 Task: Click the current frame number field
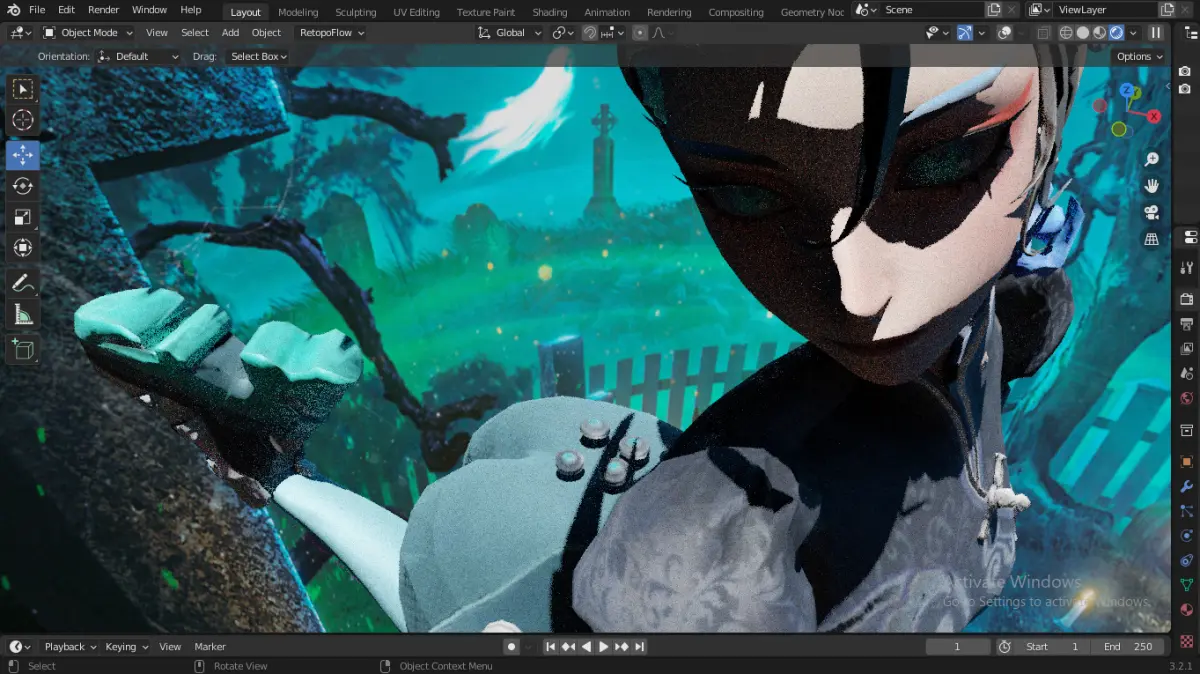tap(957, 646)
